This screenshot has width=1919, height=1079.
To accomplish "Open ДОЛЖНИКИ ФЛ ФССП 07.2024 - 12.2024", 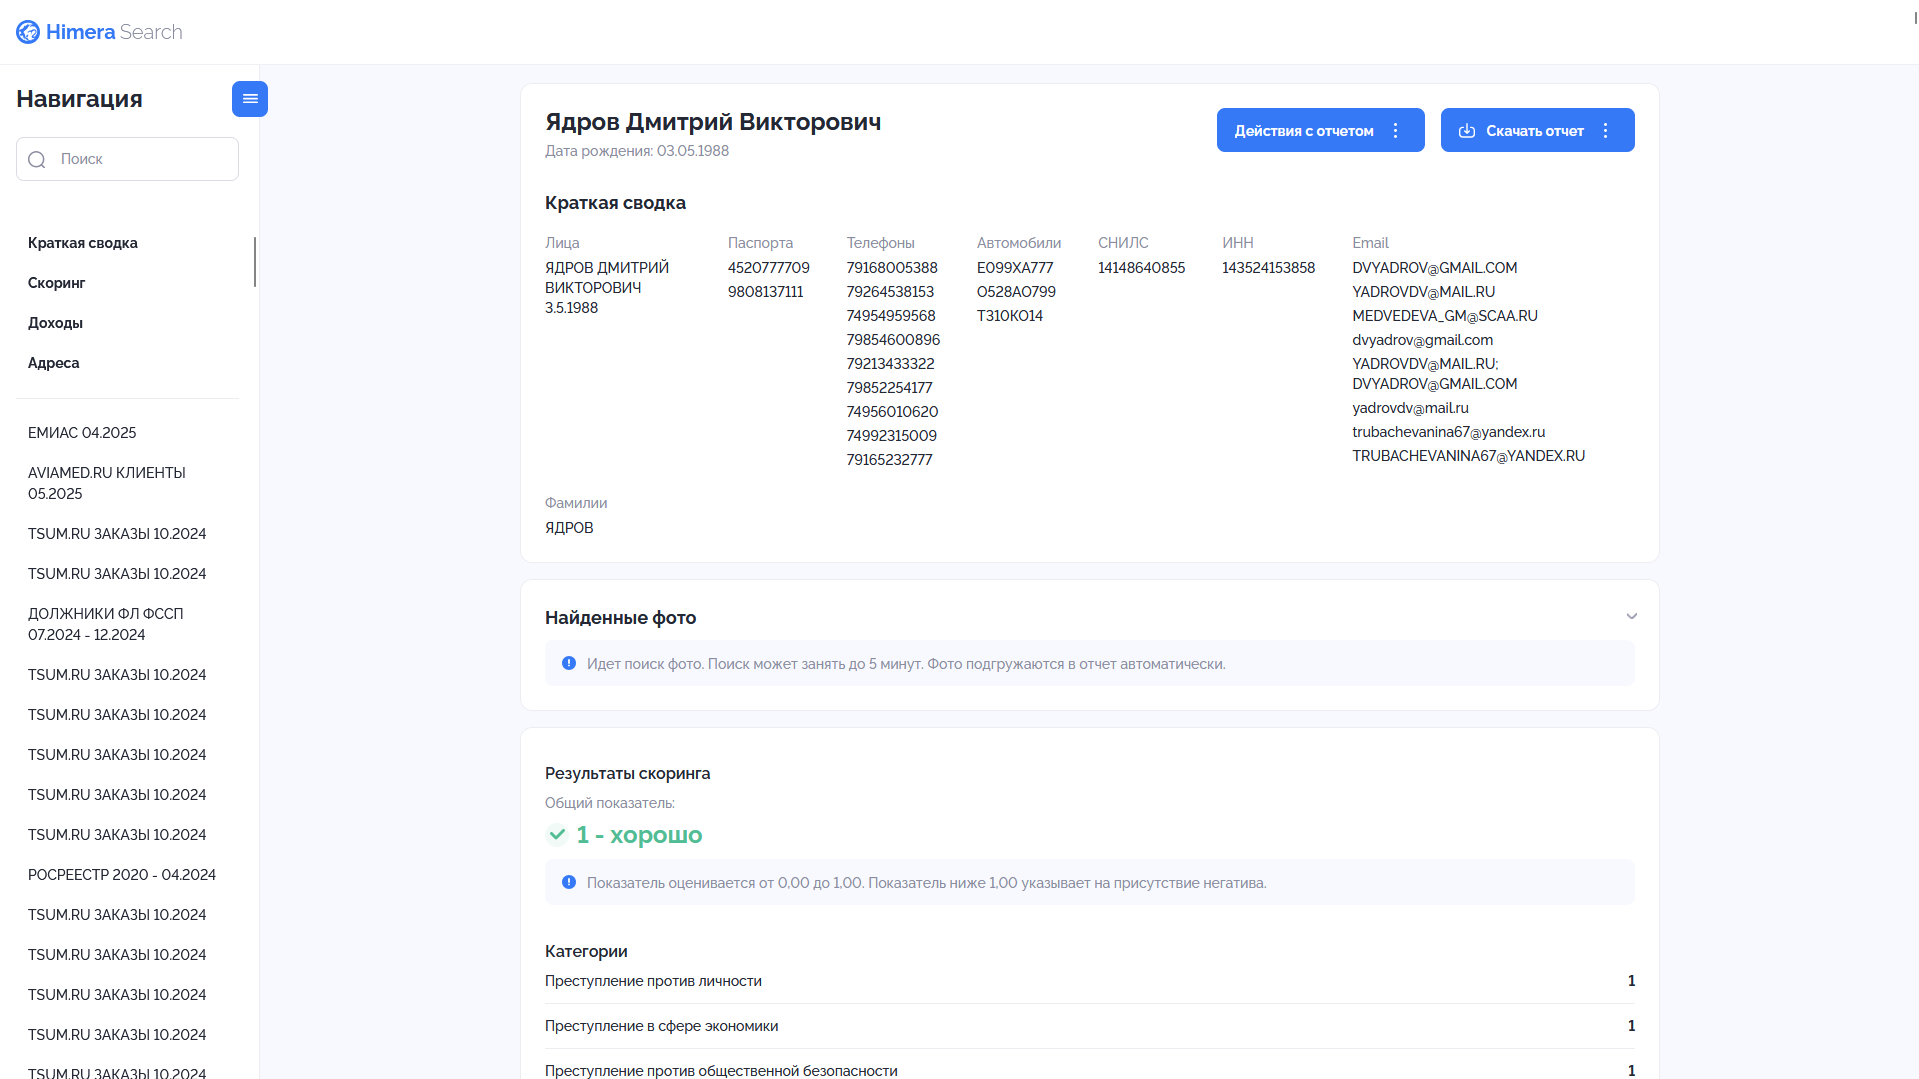I will pos(106,624).
